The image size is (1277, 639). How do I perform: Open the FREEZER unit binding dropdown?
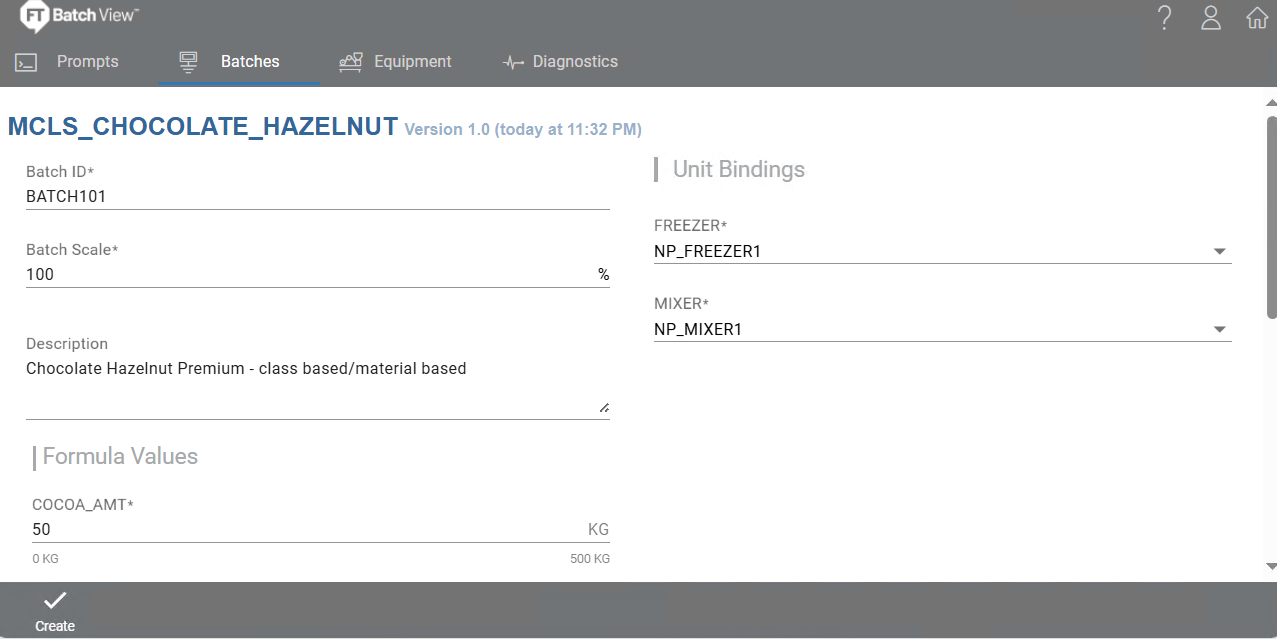coord(942,252)
